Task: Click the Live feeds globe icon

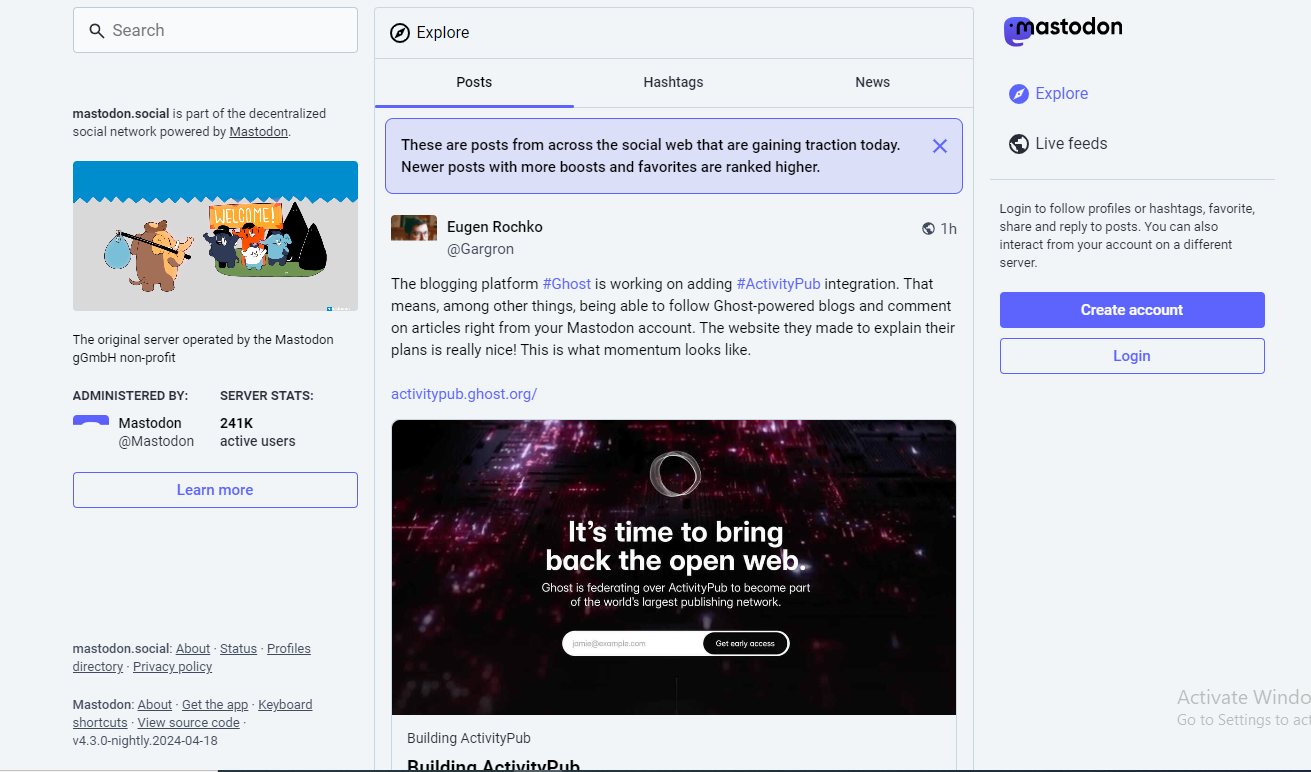Action: pyautogui.click(x=1018, y=144)
